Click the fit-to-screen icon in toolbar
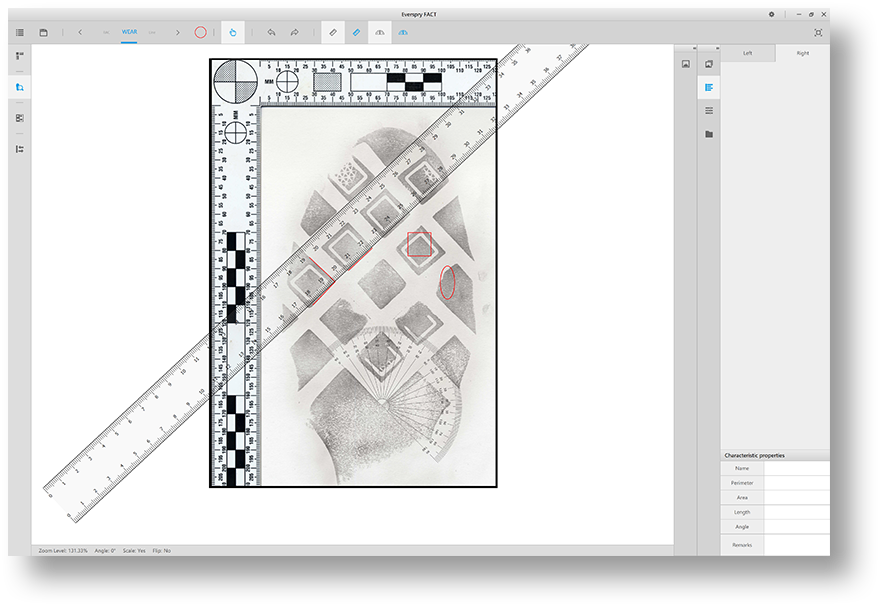 [818, 33]
